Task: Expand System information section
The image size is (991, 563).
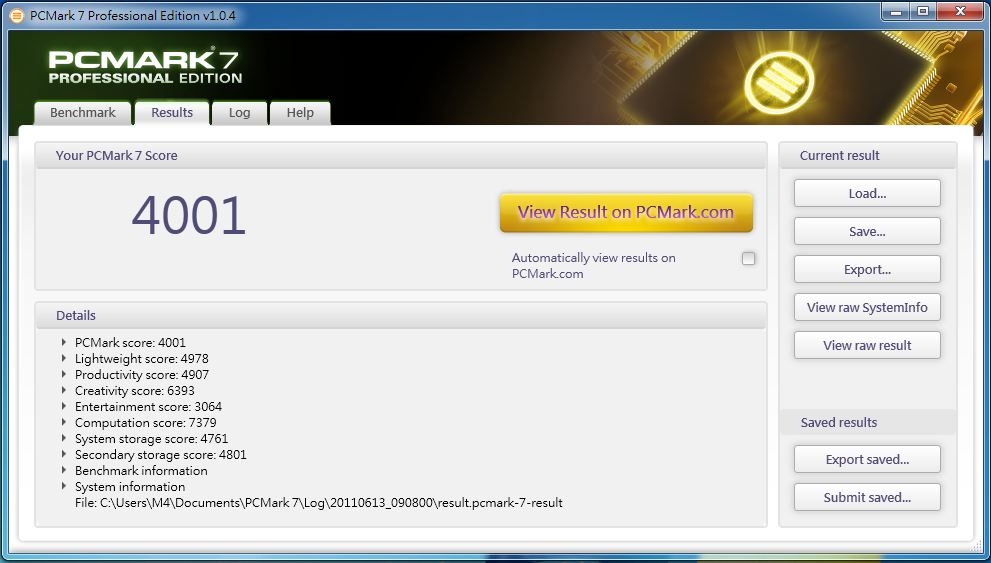Action: click(64, 487)
